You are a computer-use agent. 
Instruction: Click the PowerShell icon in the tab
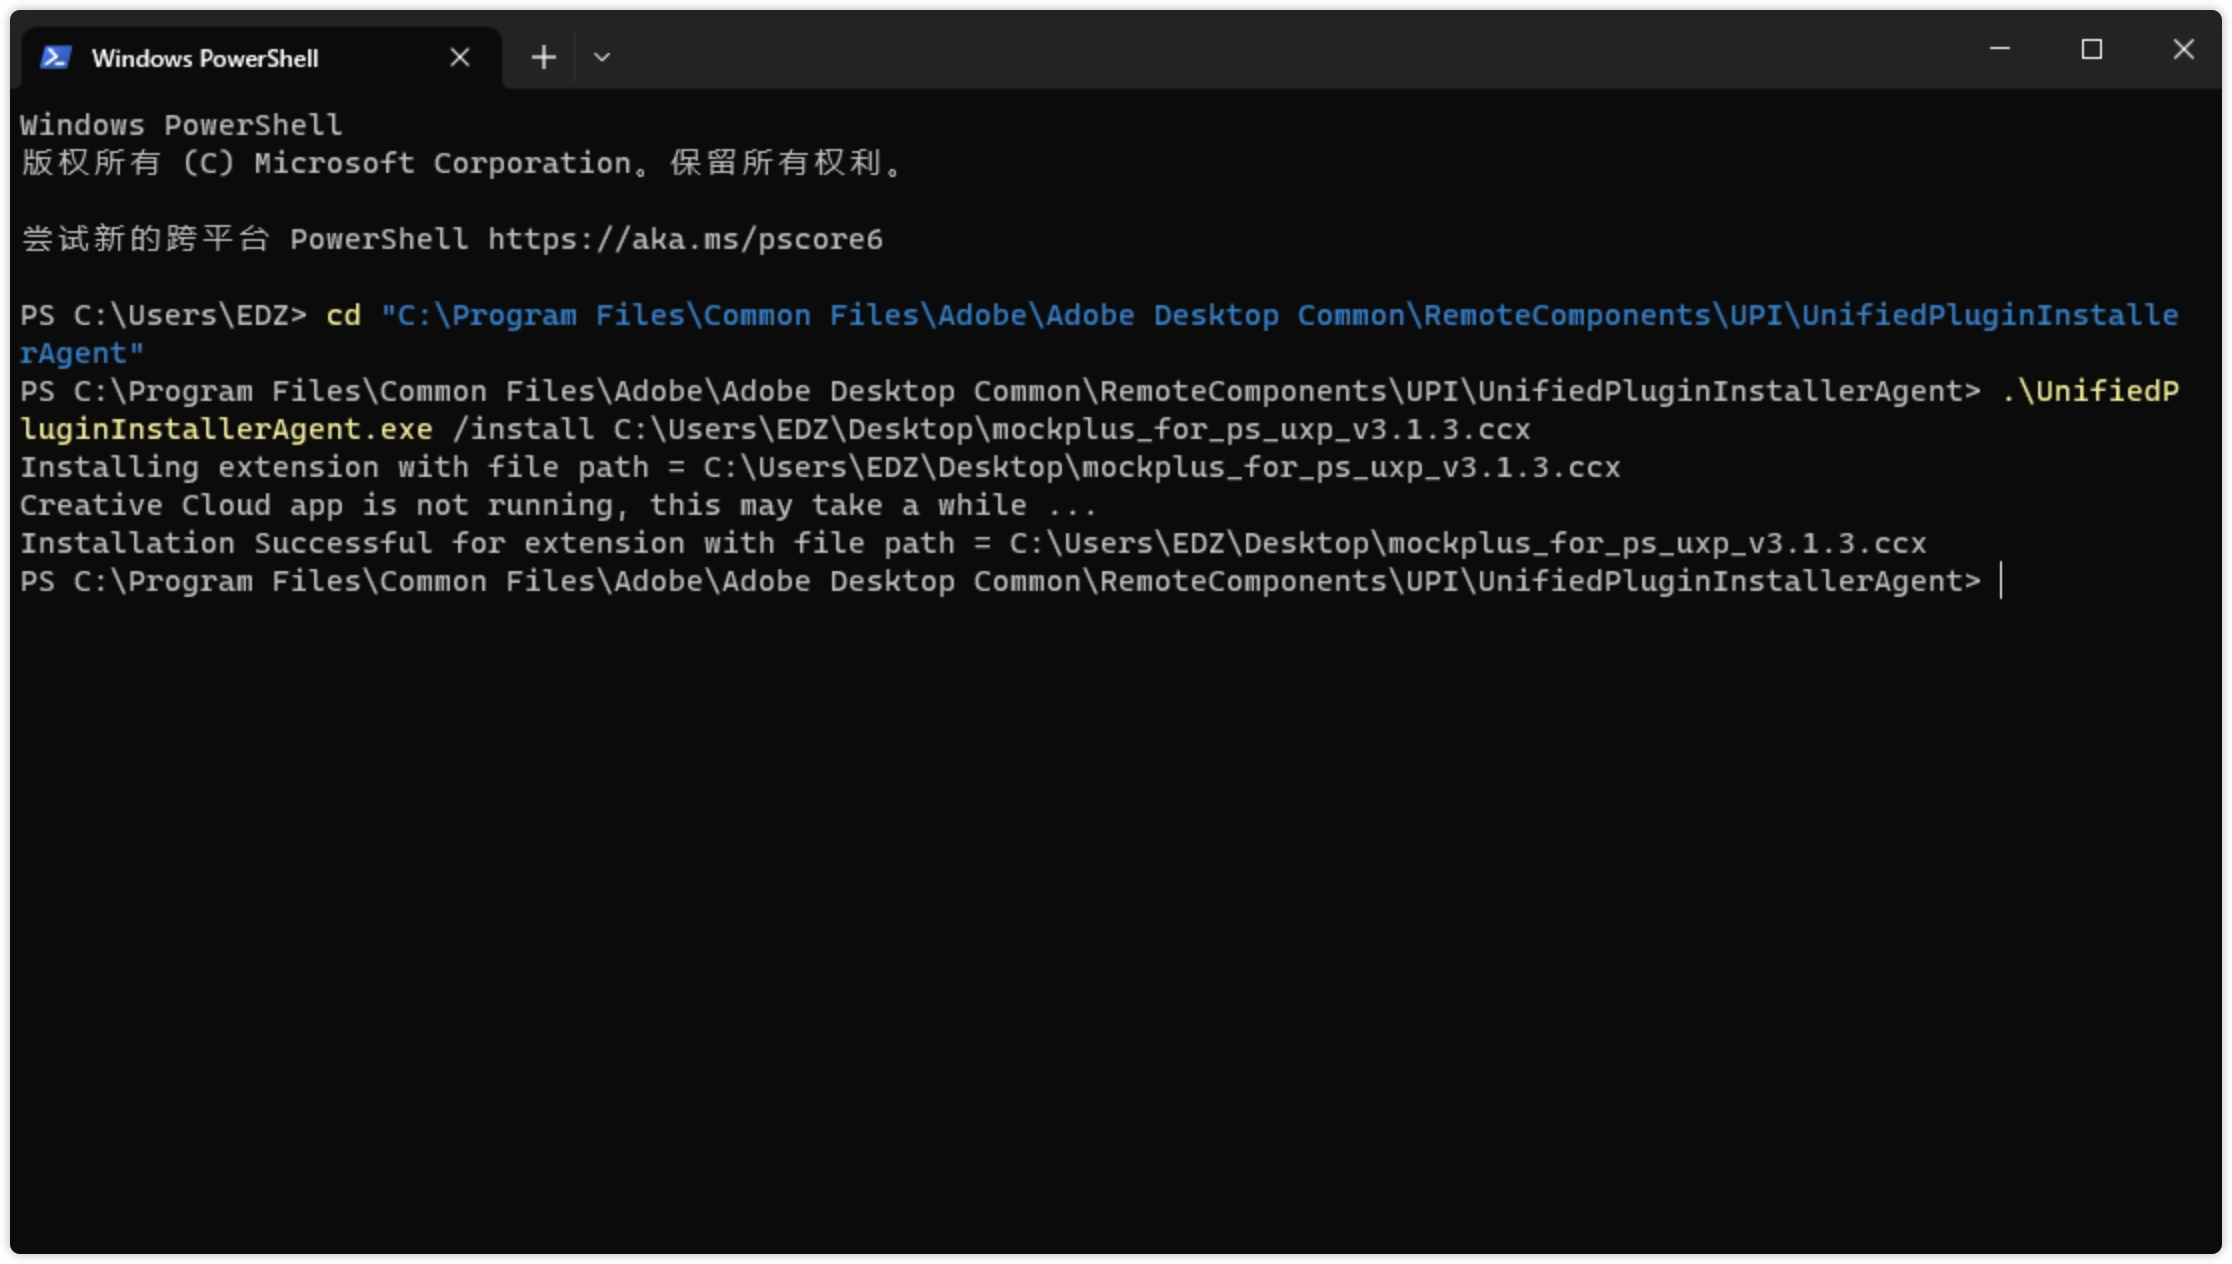click(x=55, y=58)
